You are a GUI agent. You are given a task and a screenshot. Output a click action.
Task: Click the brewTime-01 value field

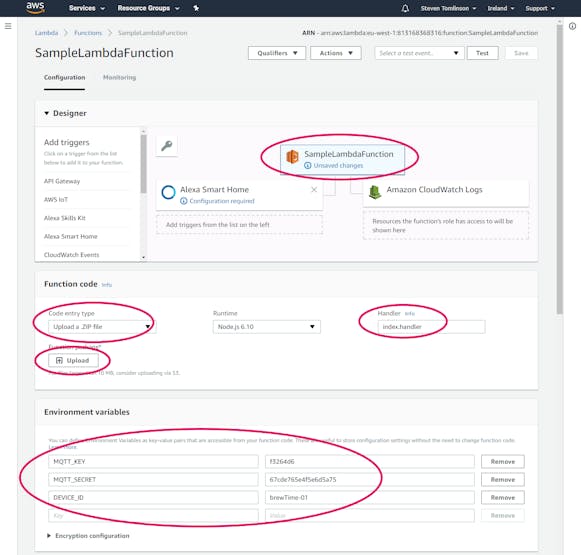[x=370, y=498]
